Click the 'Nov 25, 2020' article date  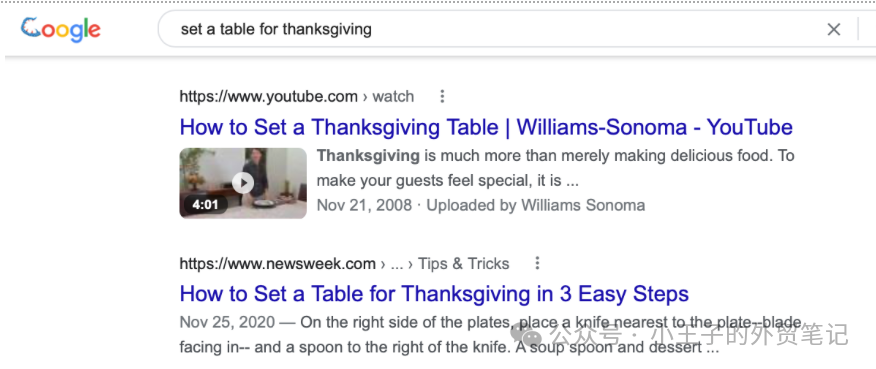click(x=227, y=322)
